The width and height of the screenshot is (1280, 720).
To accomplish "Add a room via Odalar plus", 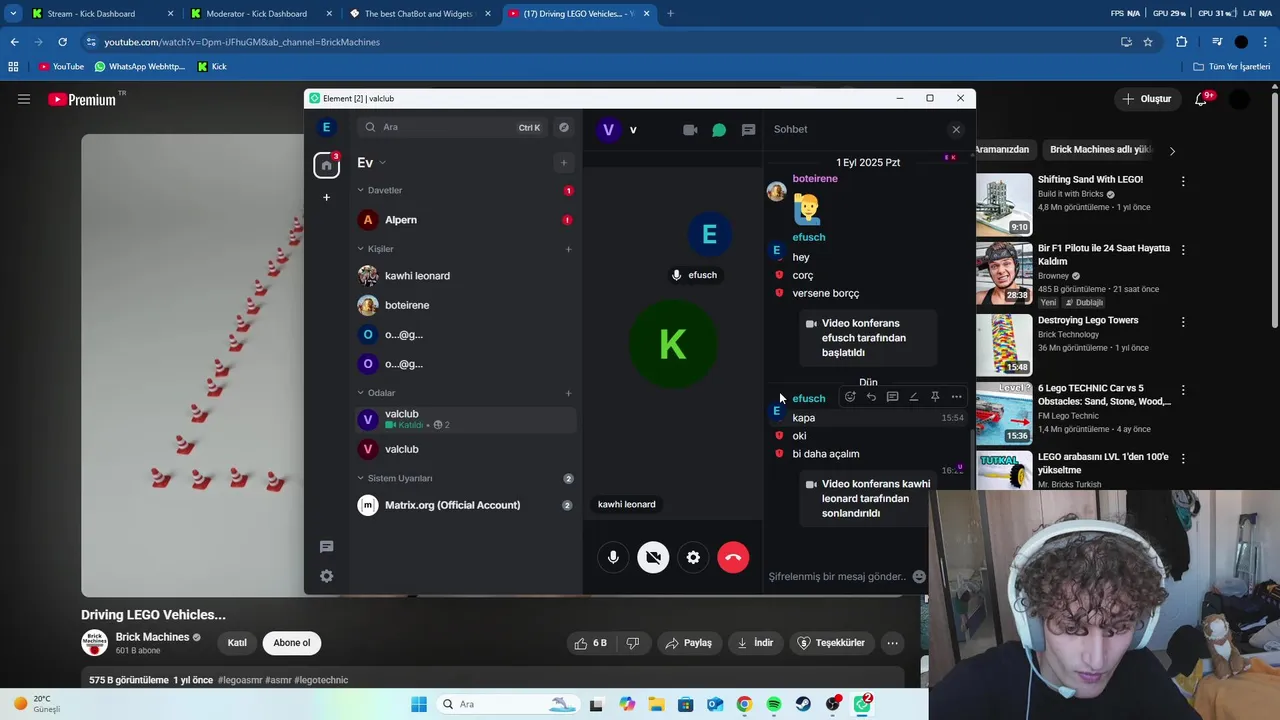I will pos(568,393).
